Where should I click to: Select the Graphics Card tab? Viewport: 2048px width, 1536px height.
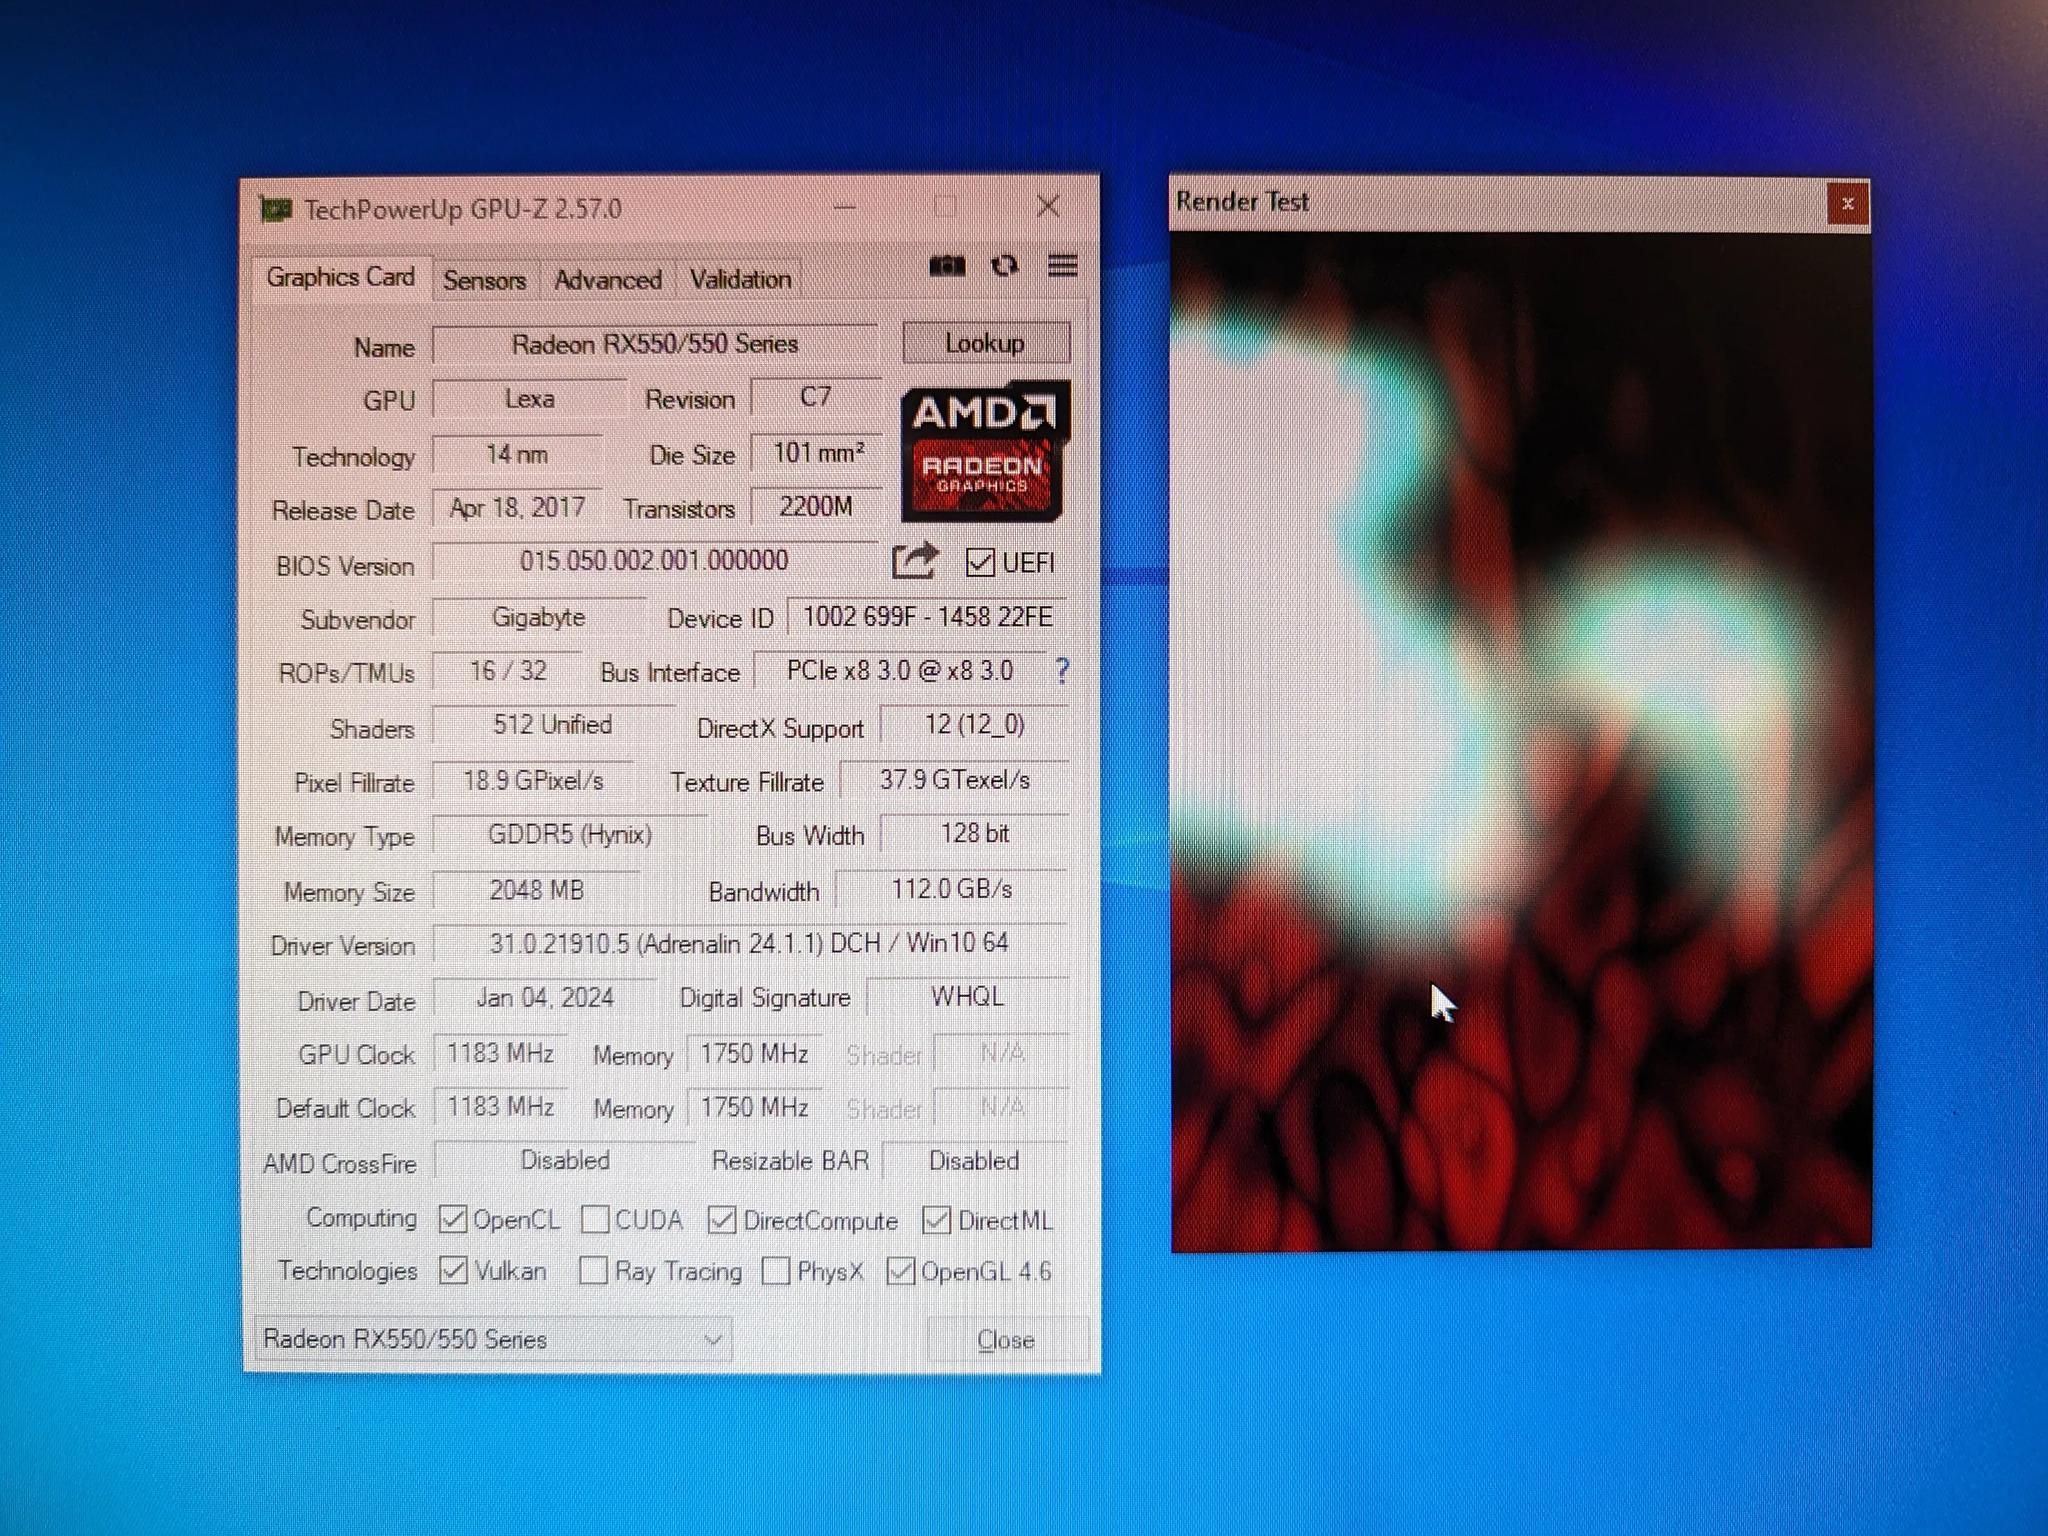click(x=340, y=277)
